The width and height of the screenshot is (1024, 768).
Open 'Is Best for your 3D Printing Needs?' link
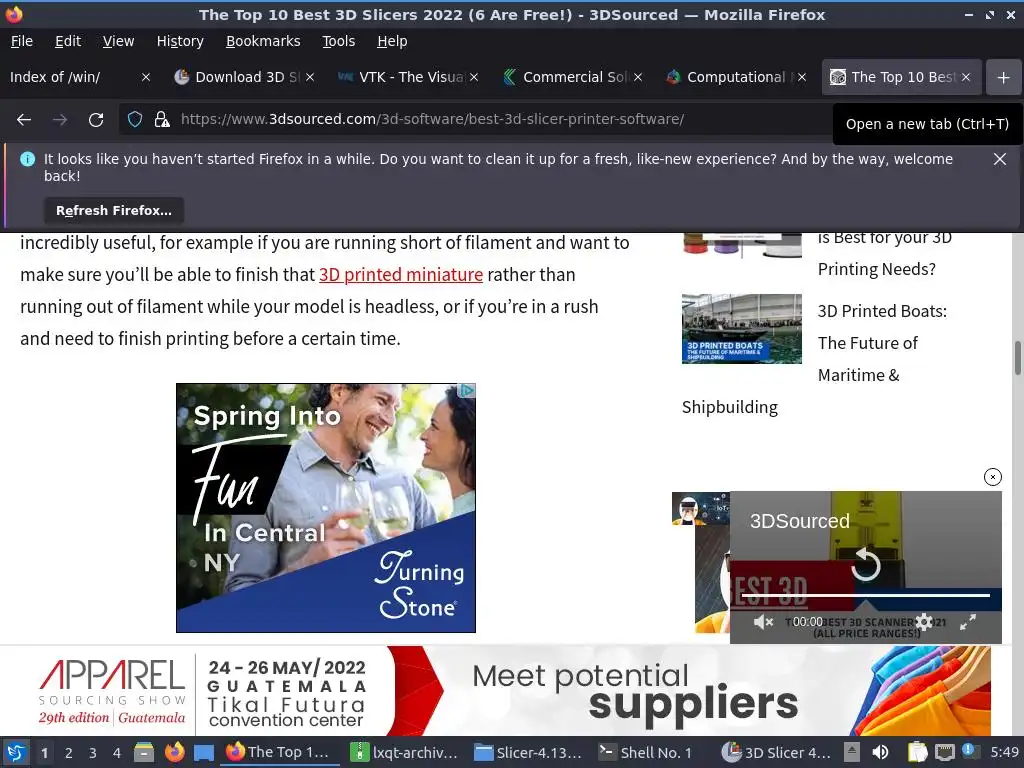[884, 253]
